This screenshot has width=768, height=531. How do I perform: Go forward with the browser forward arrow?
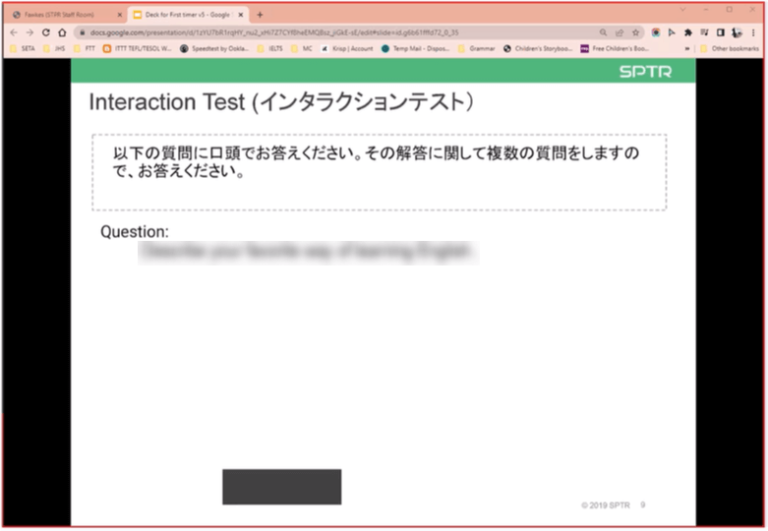click(x=30, y=32)
